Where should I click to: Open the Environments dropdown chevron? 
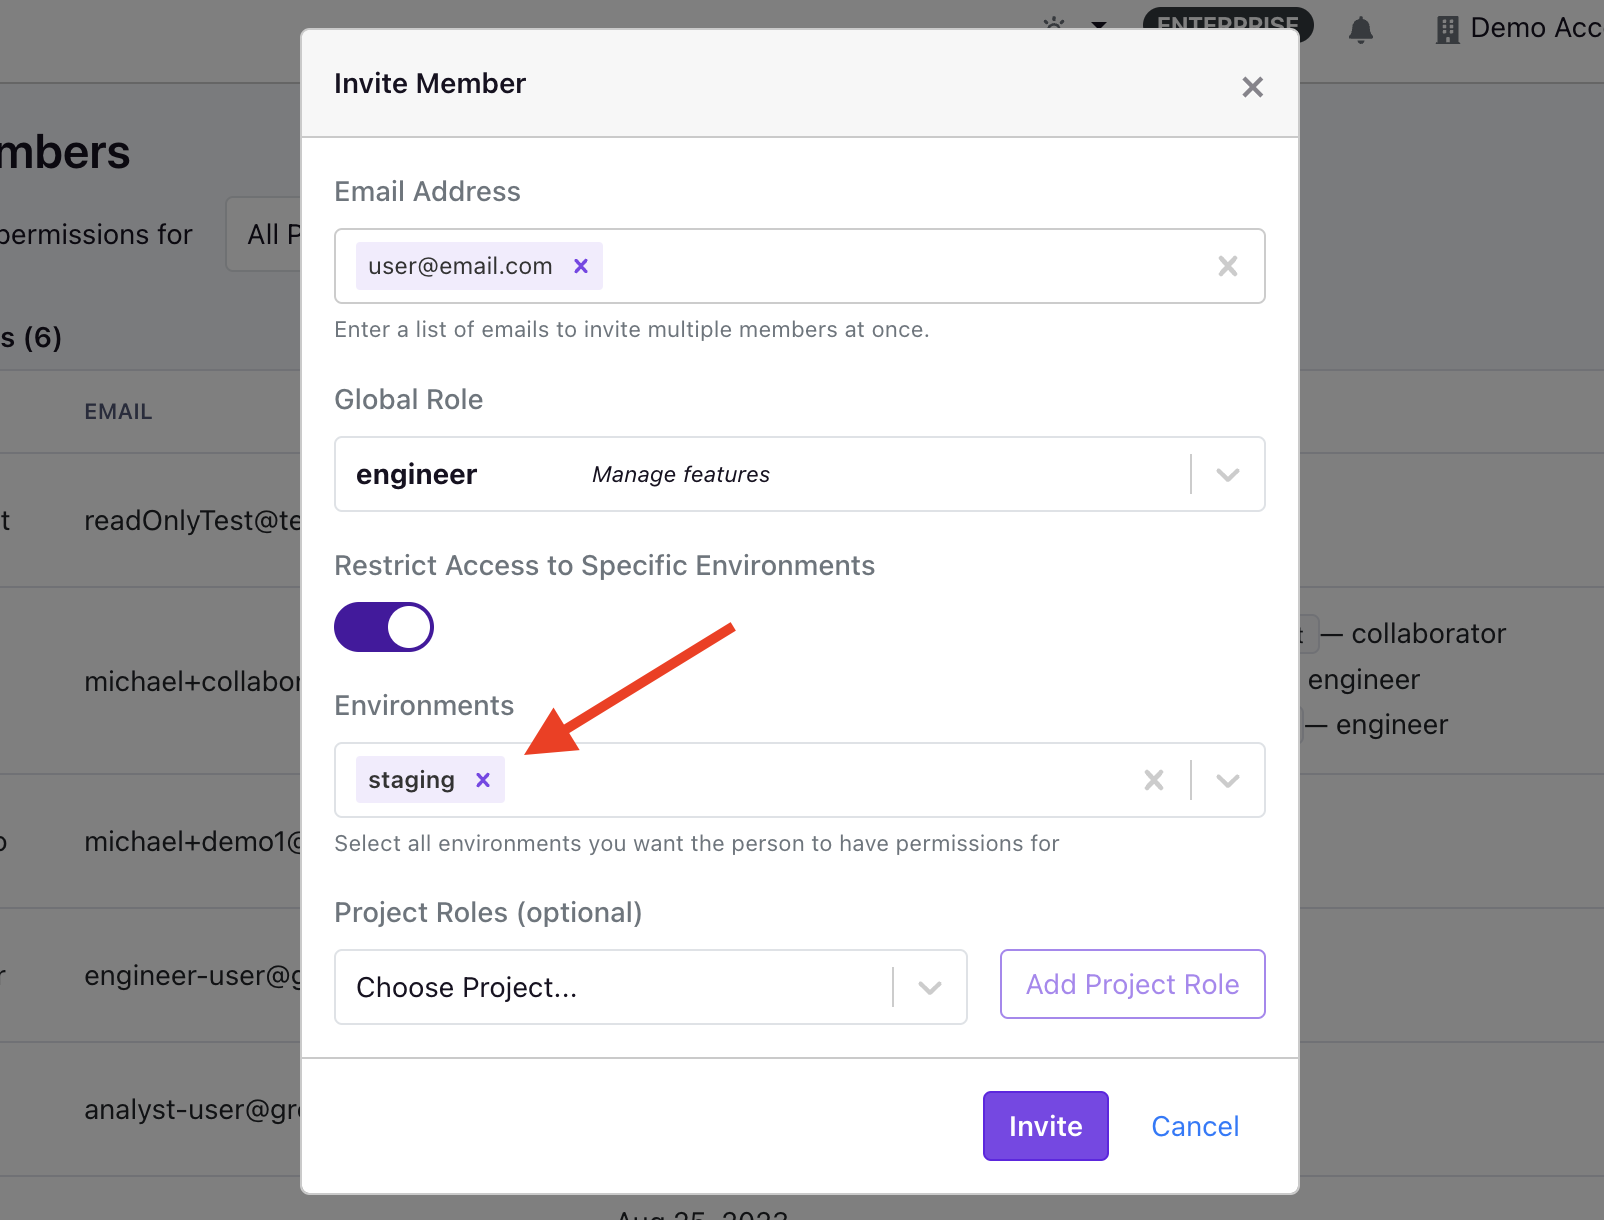point(1228,780)
